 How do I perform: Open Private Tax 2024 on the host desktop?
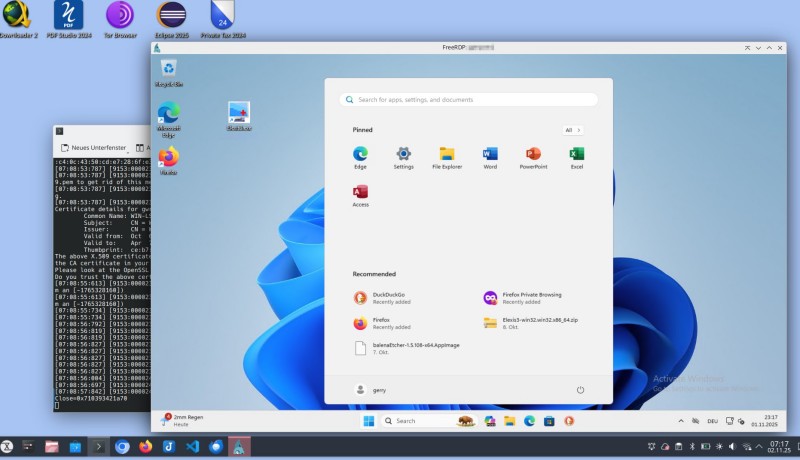point(222,19)
